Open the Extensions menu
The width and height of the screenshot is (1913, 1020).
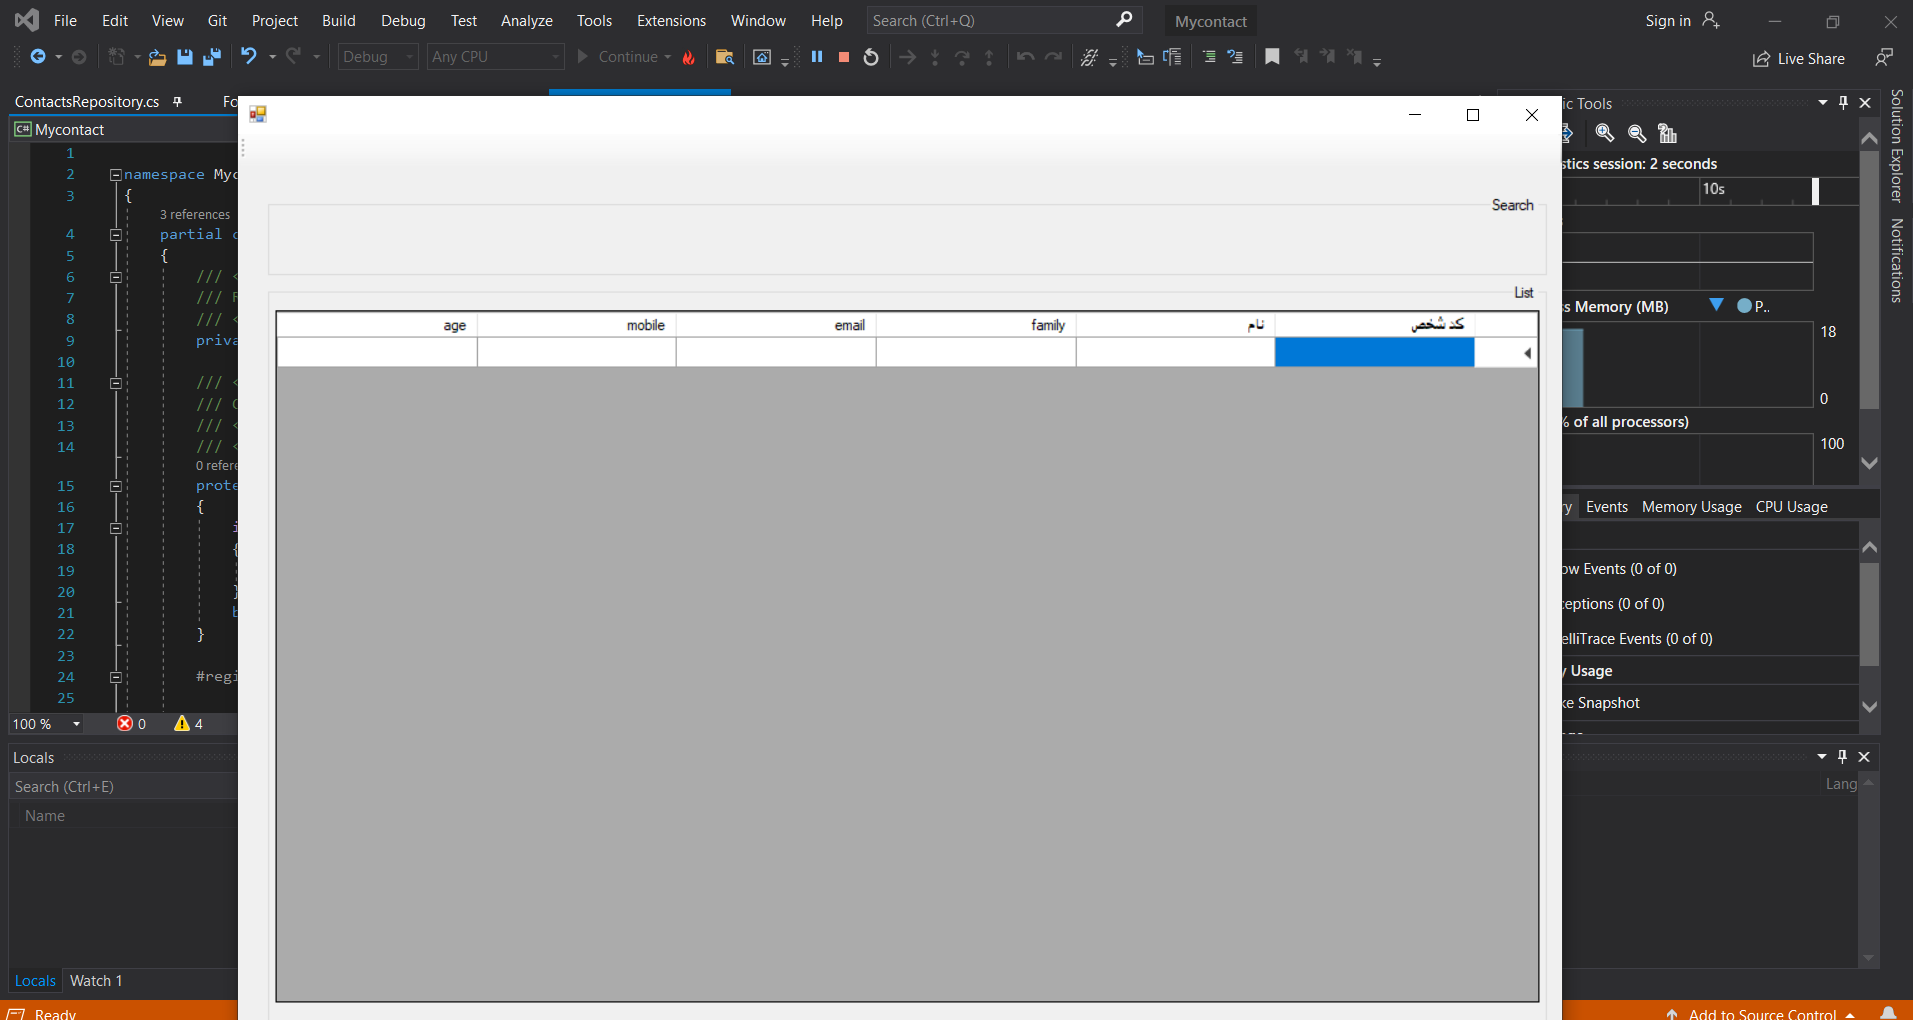point(671,20)
